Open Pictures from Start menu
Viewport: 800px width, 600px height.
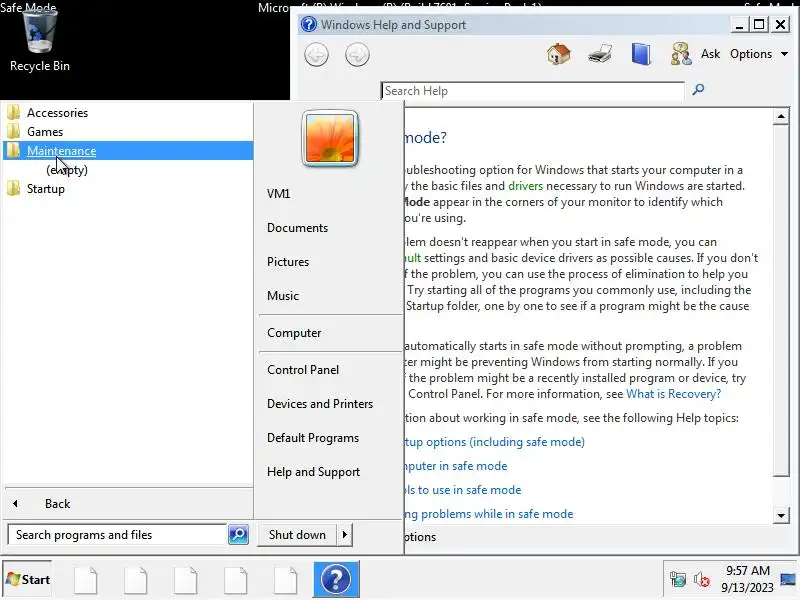288,262
